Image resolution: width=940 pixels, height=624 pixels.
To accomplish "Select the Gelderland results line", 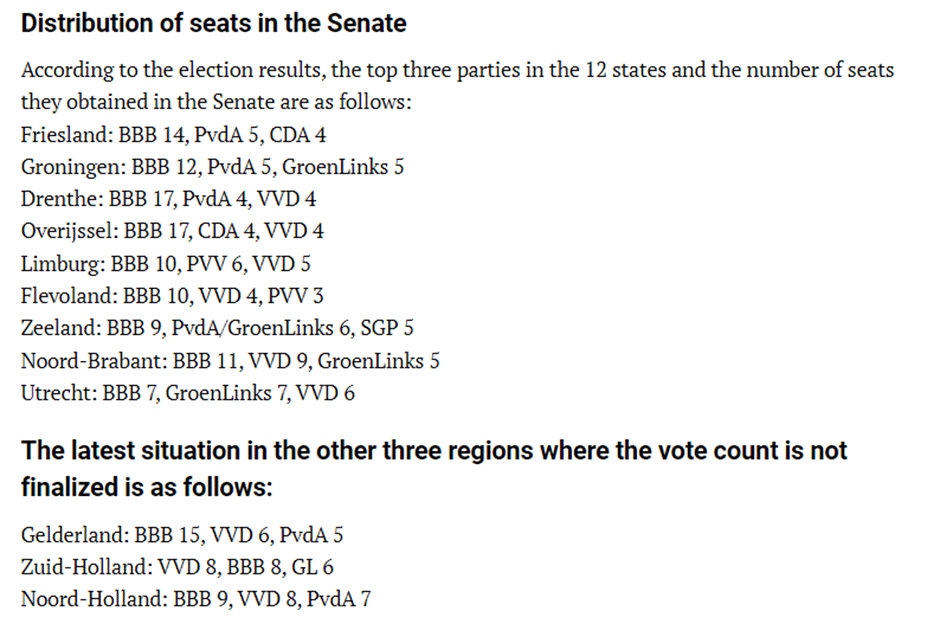I will tap(182, 535).
